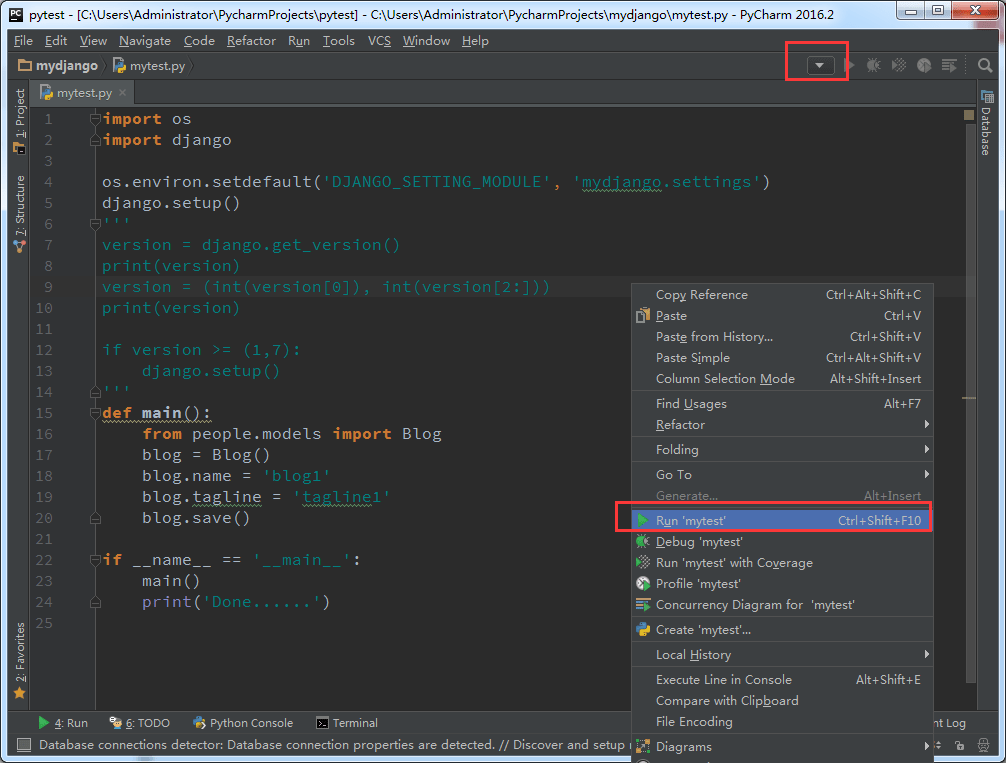Screen dimensions: 1006x763
Task: Select Run 'mytest' with Coverage
Action: click(x=782, y=563)
